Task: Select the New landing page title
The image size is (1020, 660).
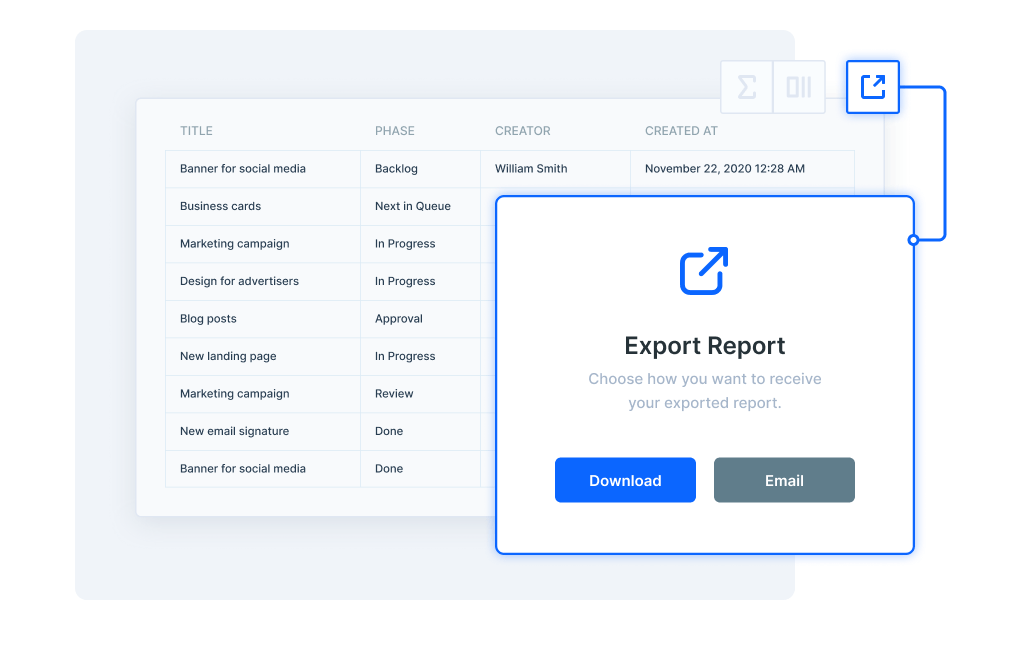Action: coord(228,356)
